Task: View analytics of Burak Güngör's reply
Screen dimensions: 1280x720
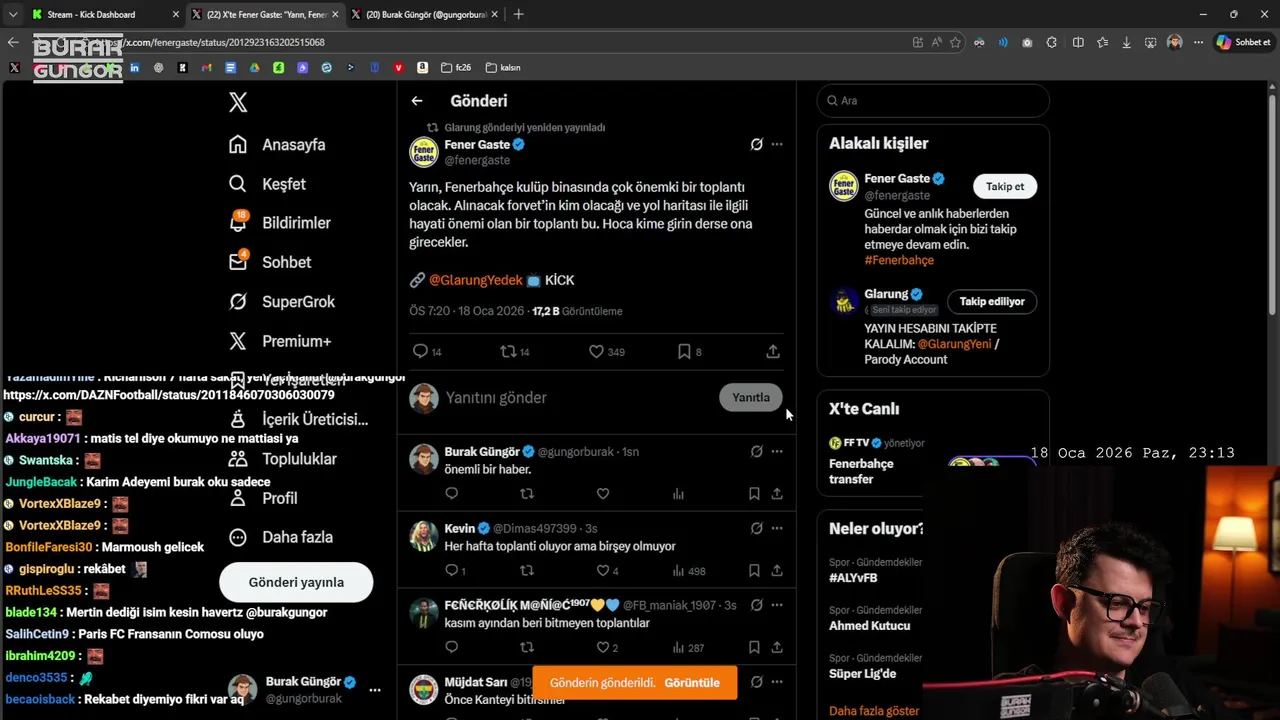Action: [678, 493]
